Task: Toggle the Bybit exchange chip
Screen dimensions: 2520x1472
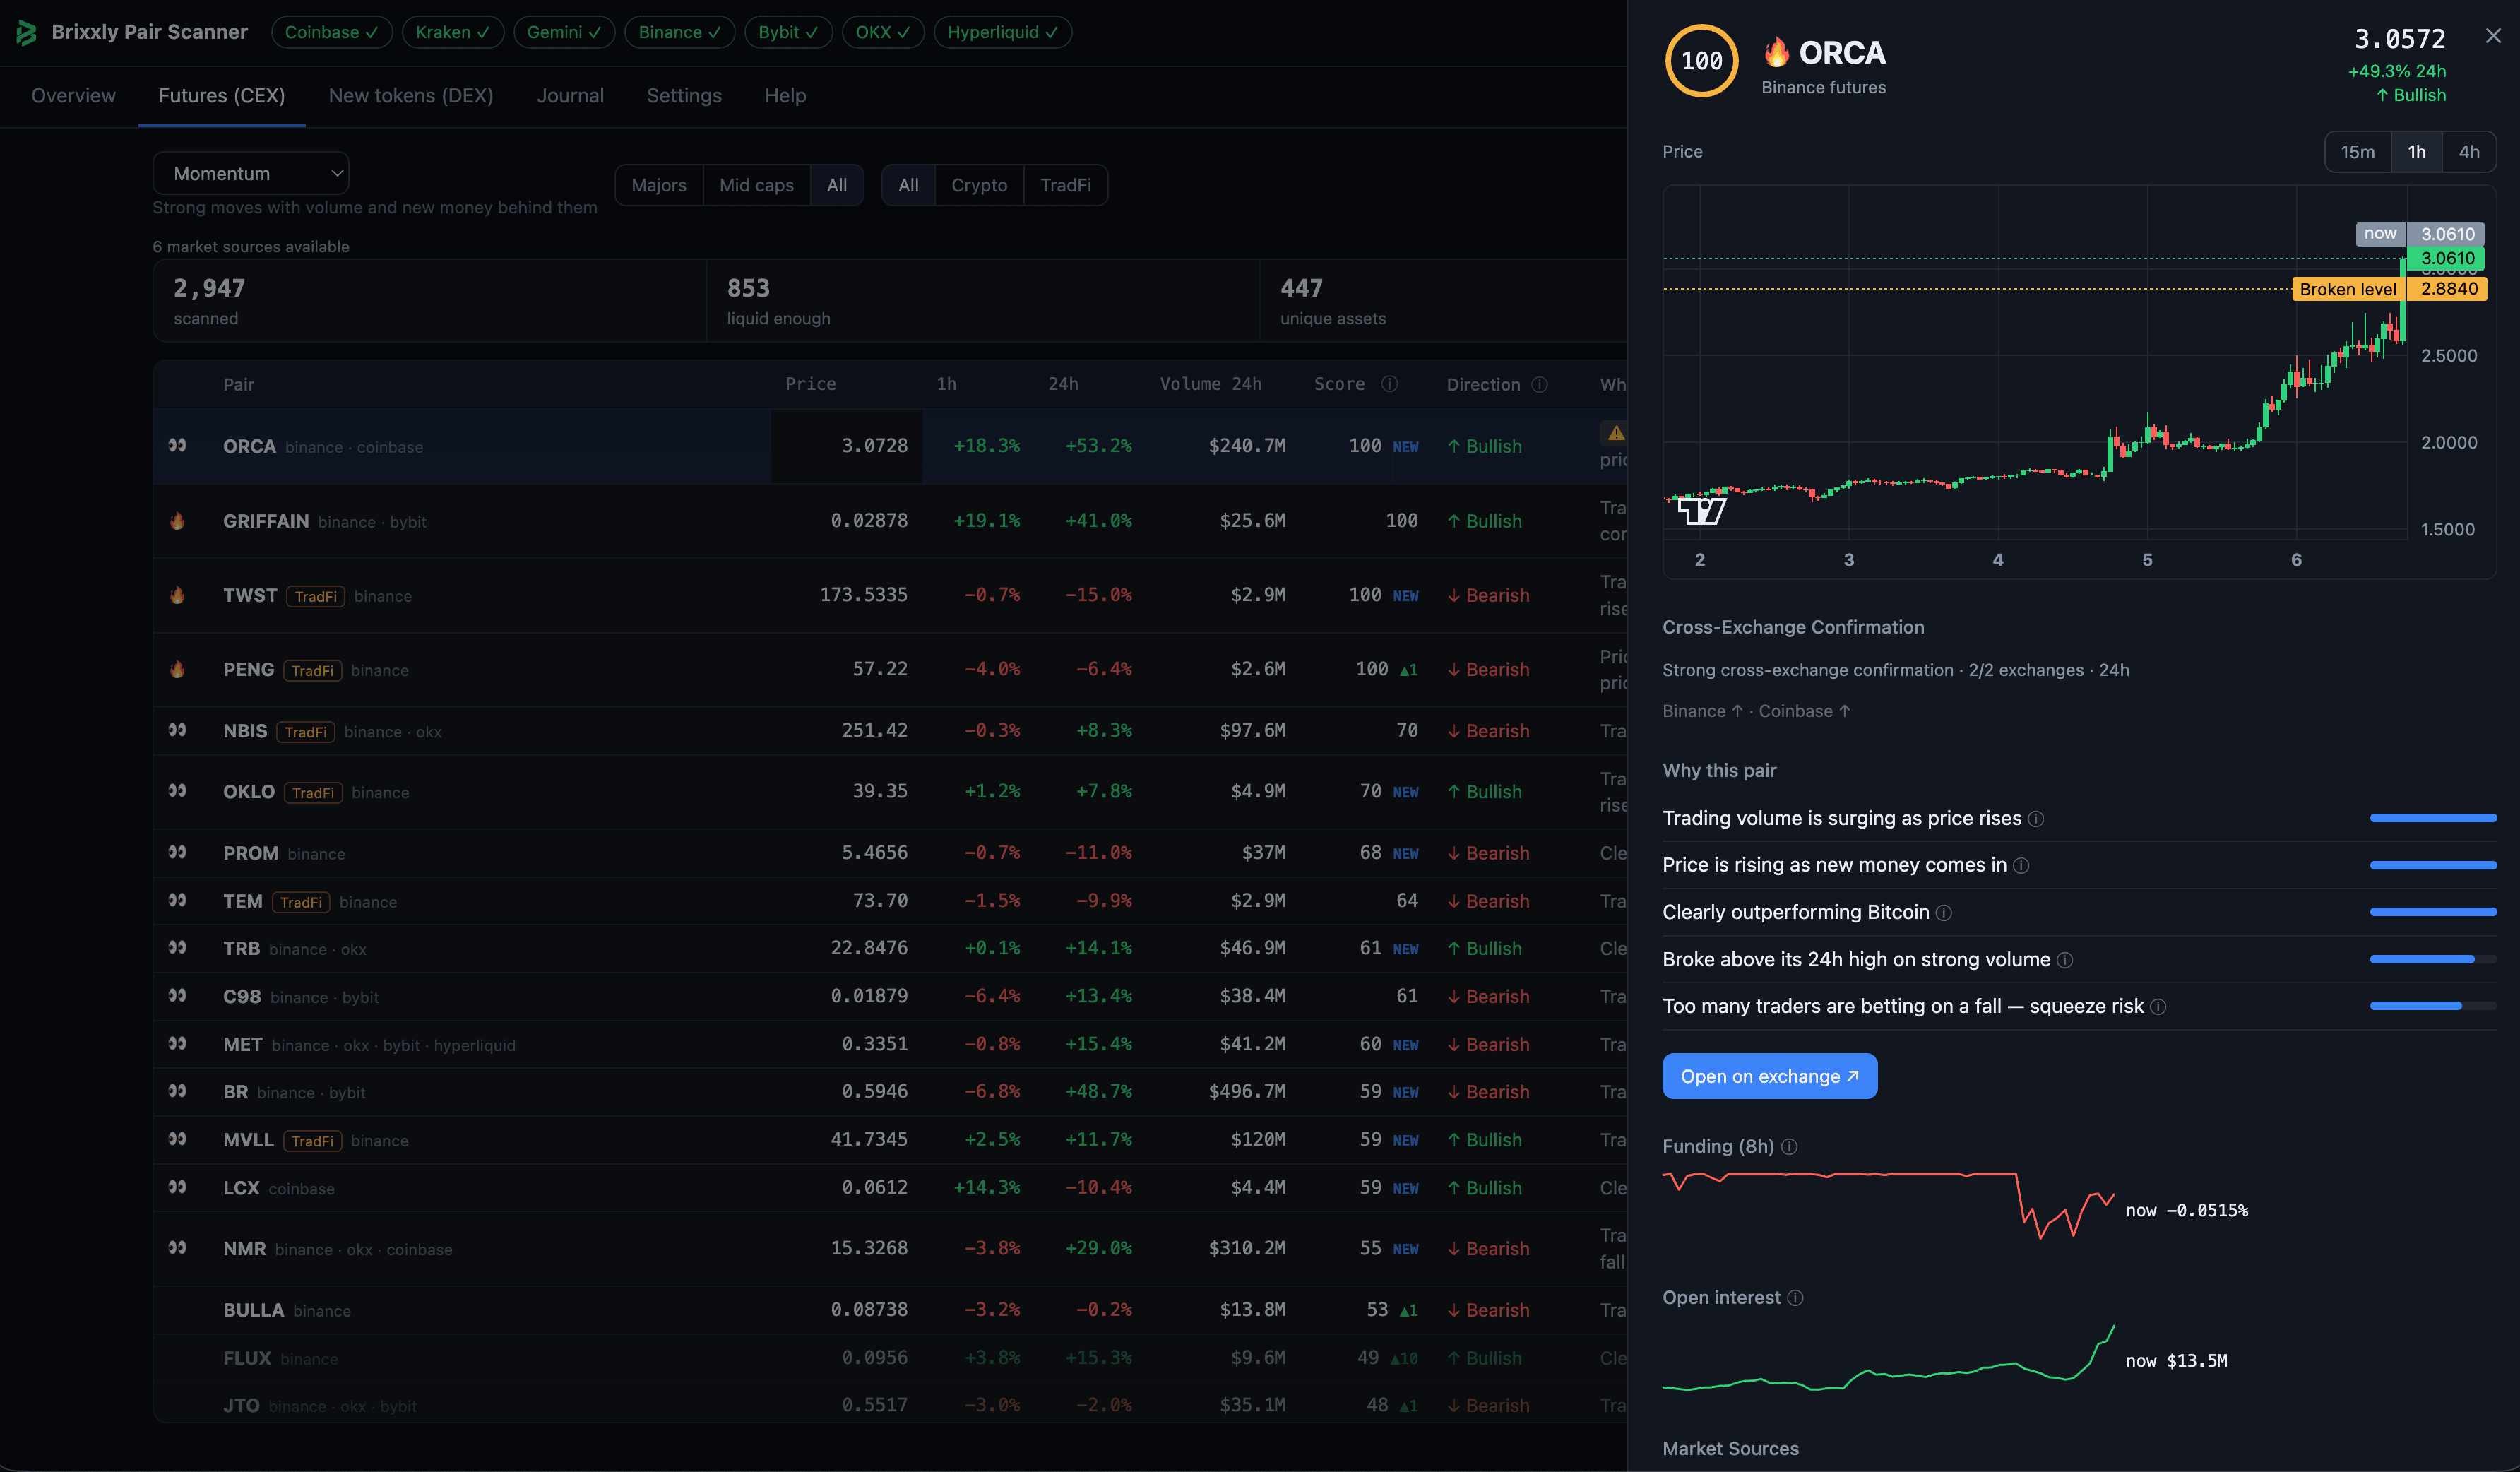Action: pos(788,32)
